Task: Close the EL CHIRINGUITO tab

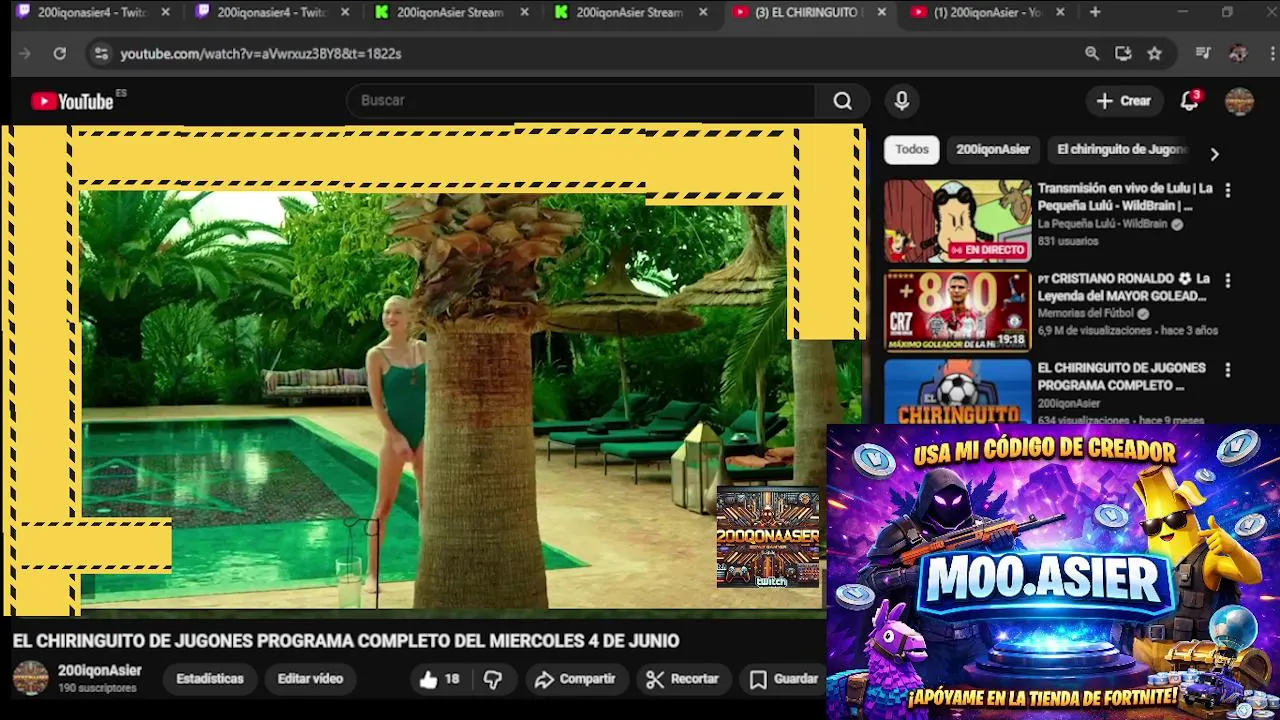Action: pyautogui.click(x=881, y=12)
